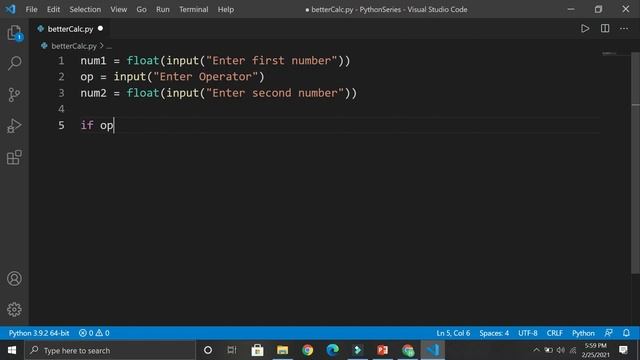This screenshot has width=640, height=360.
Task: Open Action Center in system tray
Action: coord(623,350)
